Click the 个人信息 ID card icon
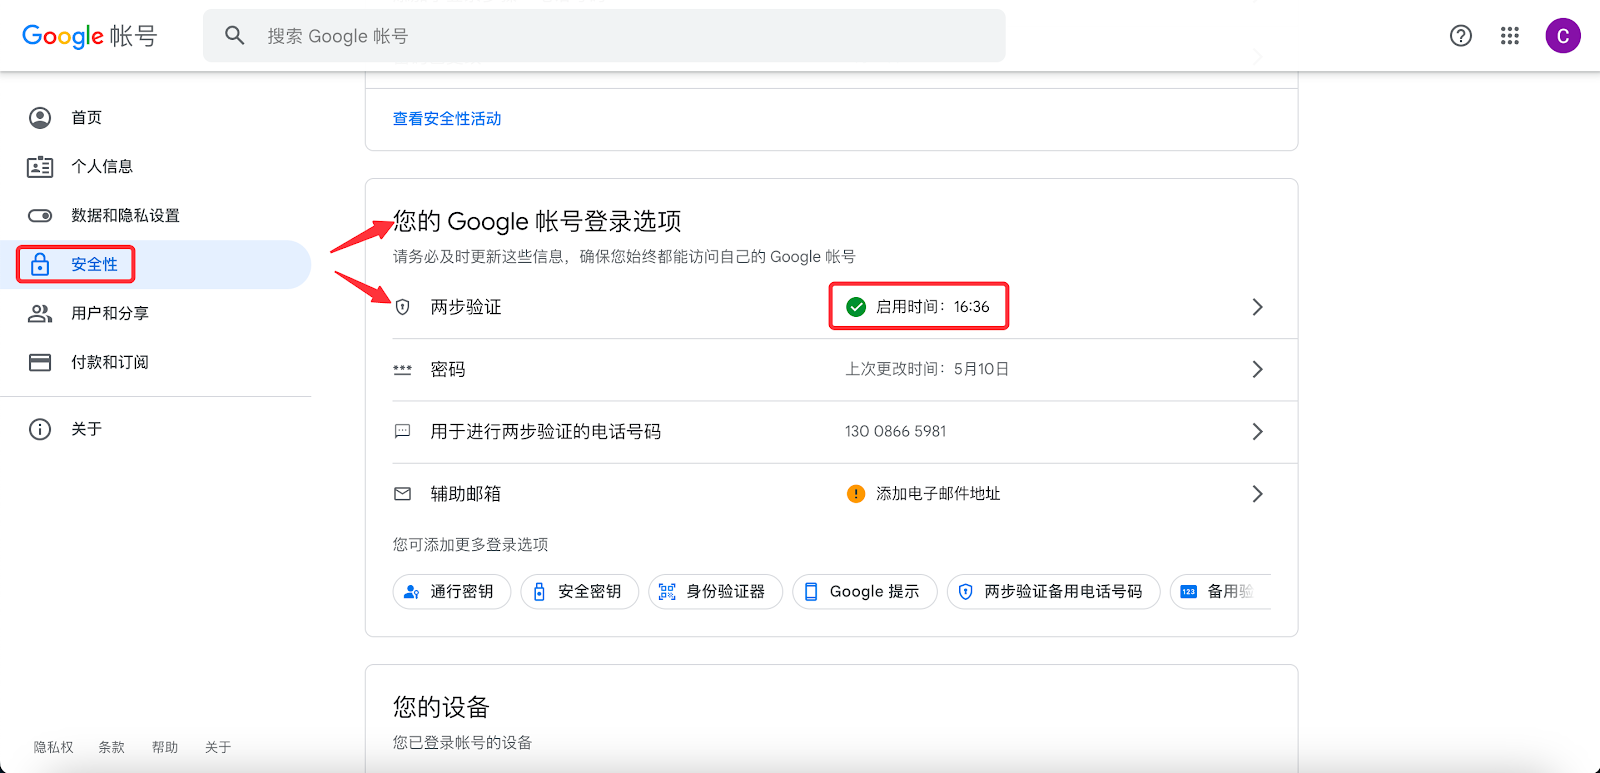Viewport: 1600px width, 773px height. pyautogui.click(x=40, y=167)
